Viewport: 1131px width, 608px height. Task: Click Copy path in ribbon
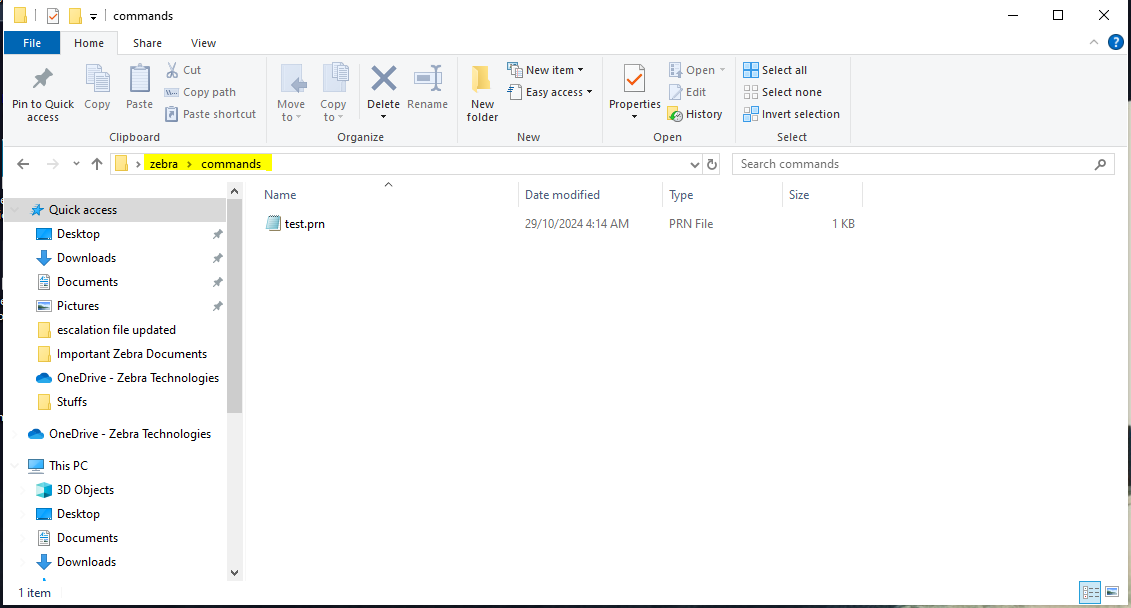(201, 92)
